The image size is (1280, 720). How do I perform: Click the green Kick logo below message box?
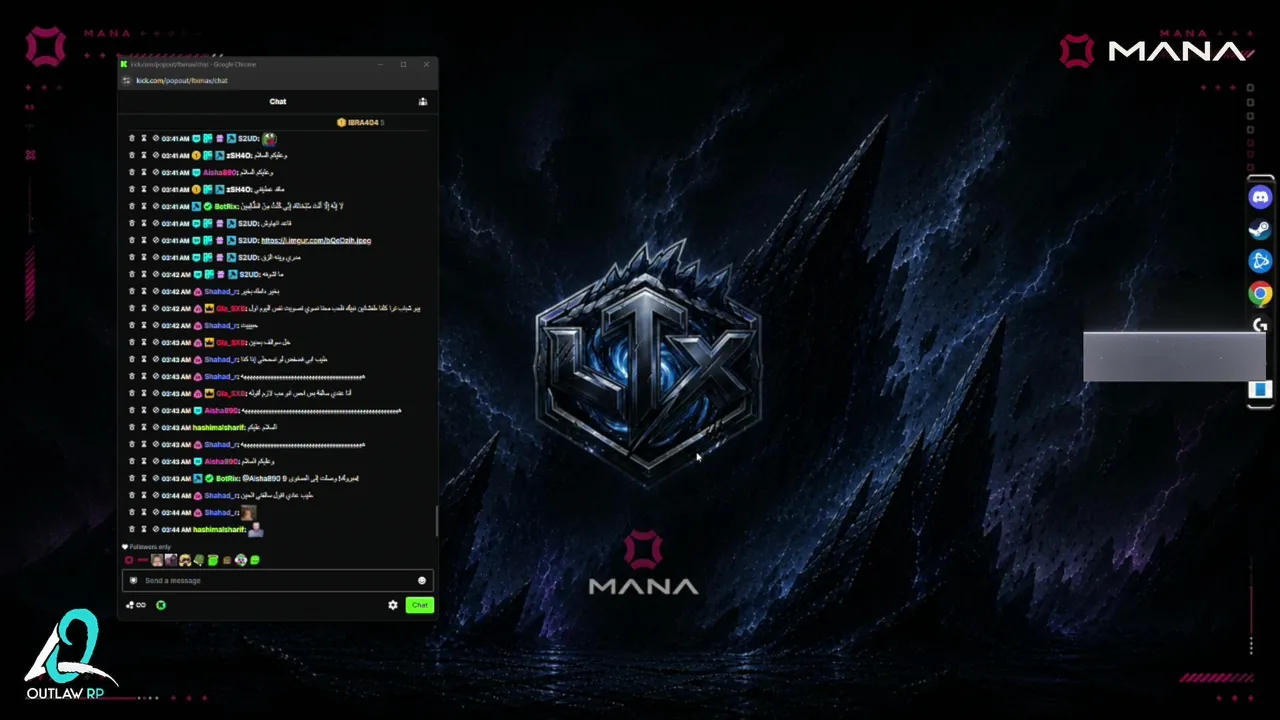(161, 605)
